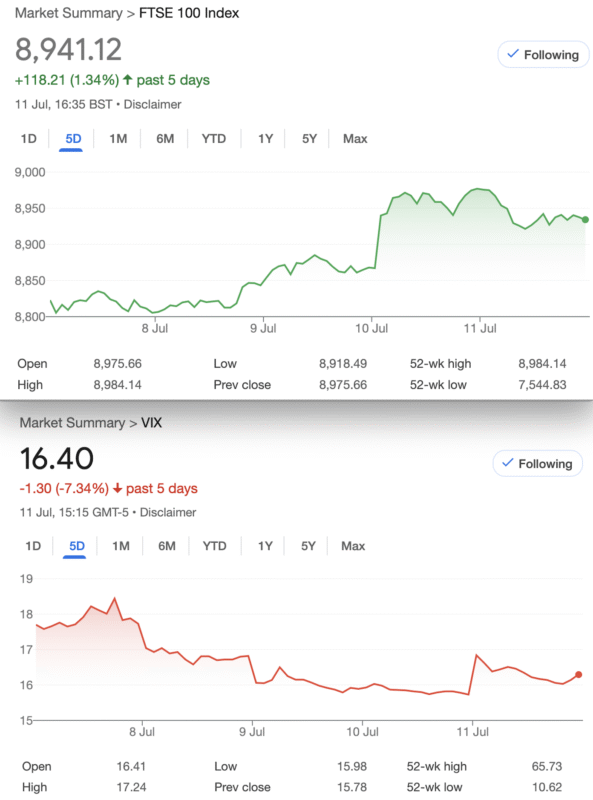Viewport: 593px width, 800px height.
Task: Select 1M range tab on FTSE chart
Action: (x=118, y=139)
